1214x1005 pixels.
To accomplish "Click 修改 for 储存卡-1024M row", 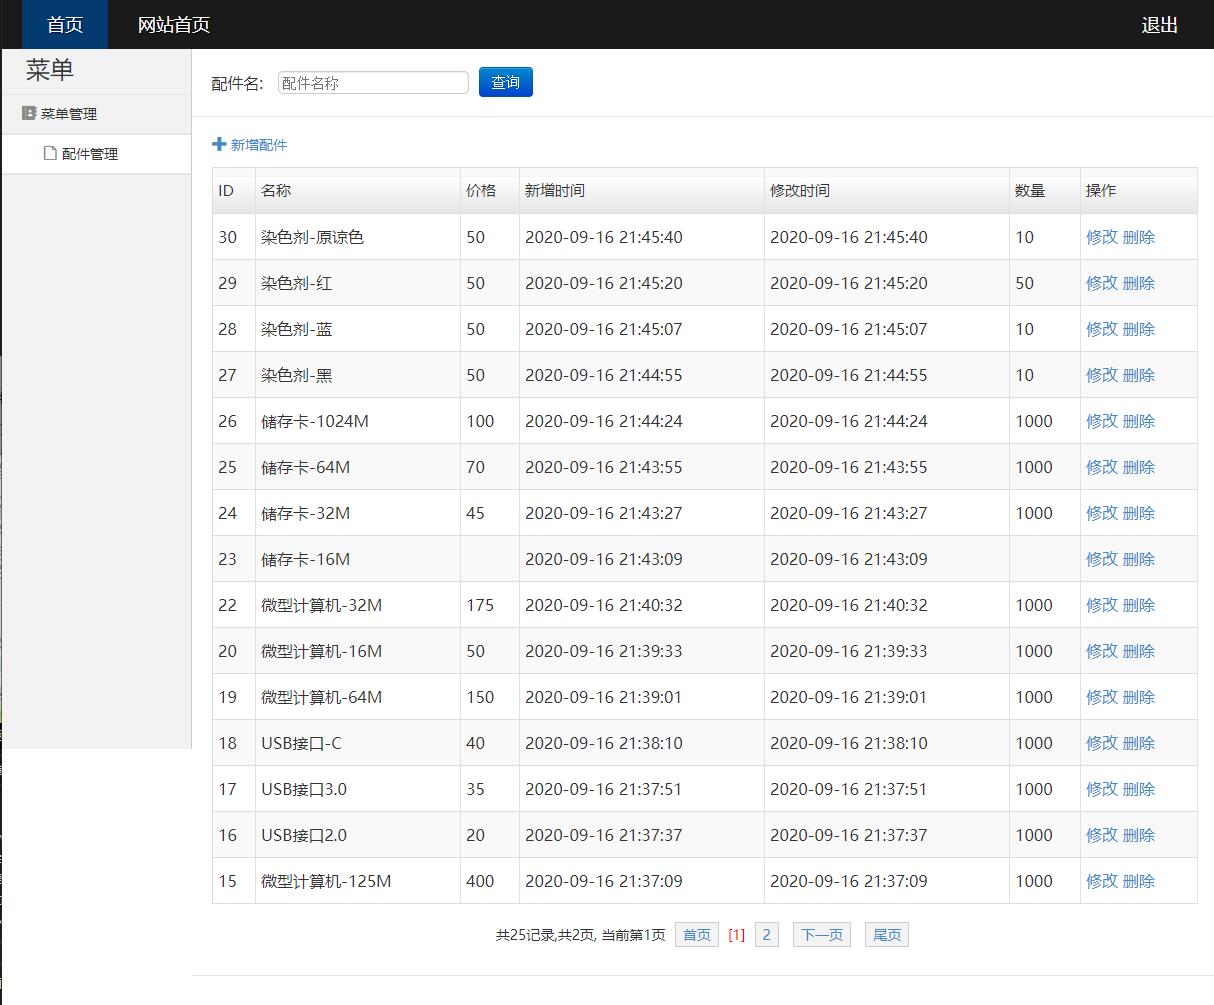I will click(x=1101, y=421).
